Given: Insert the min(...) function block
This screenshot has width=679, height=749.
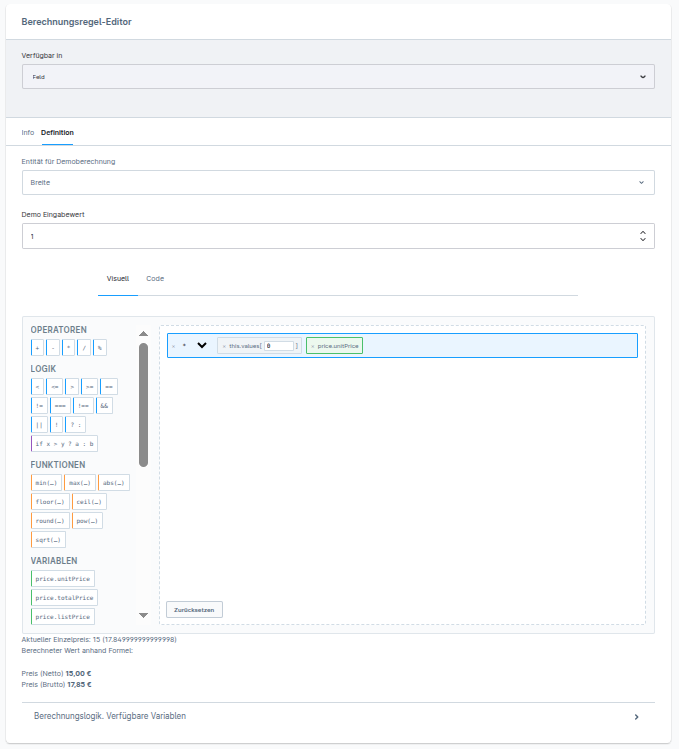Looking at the screenshot, I should coord(46,482).
